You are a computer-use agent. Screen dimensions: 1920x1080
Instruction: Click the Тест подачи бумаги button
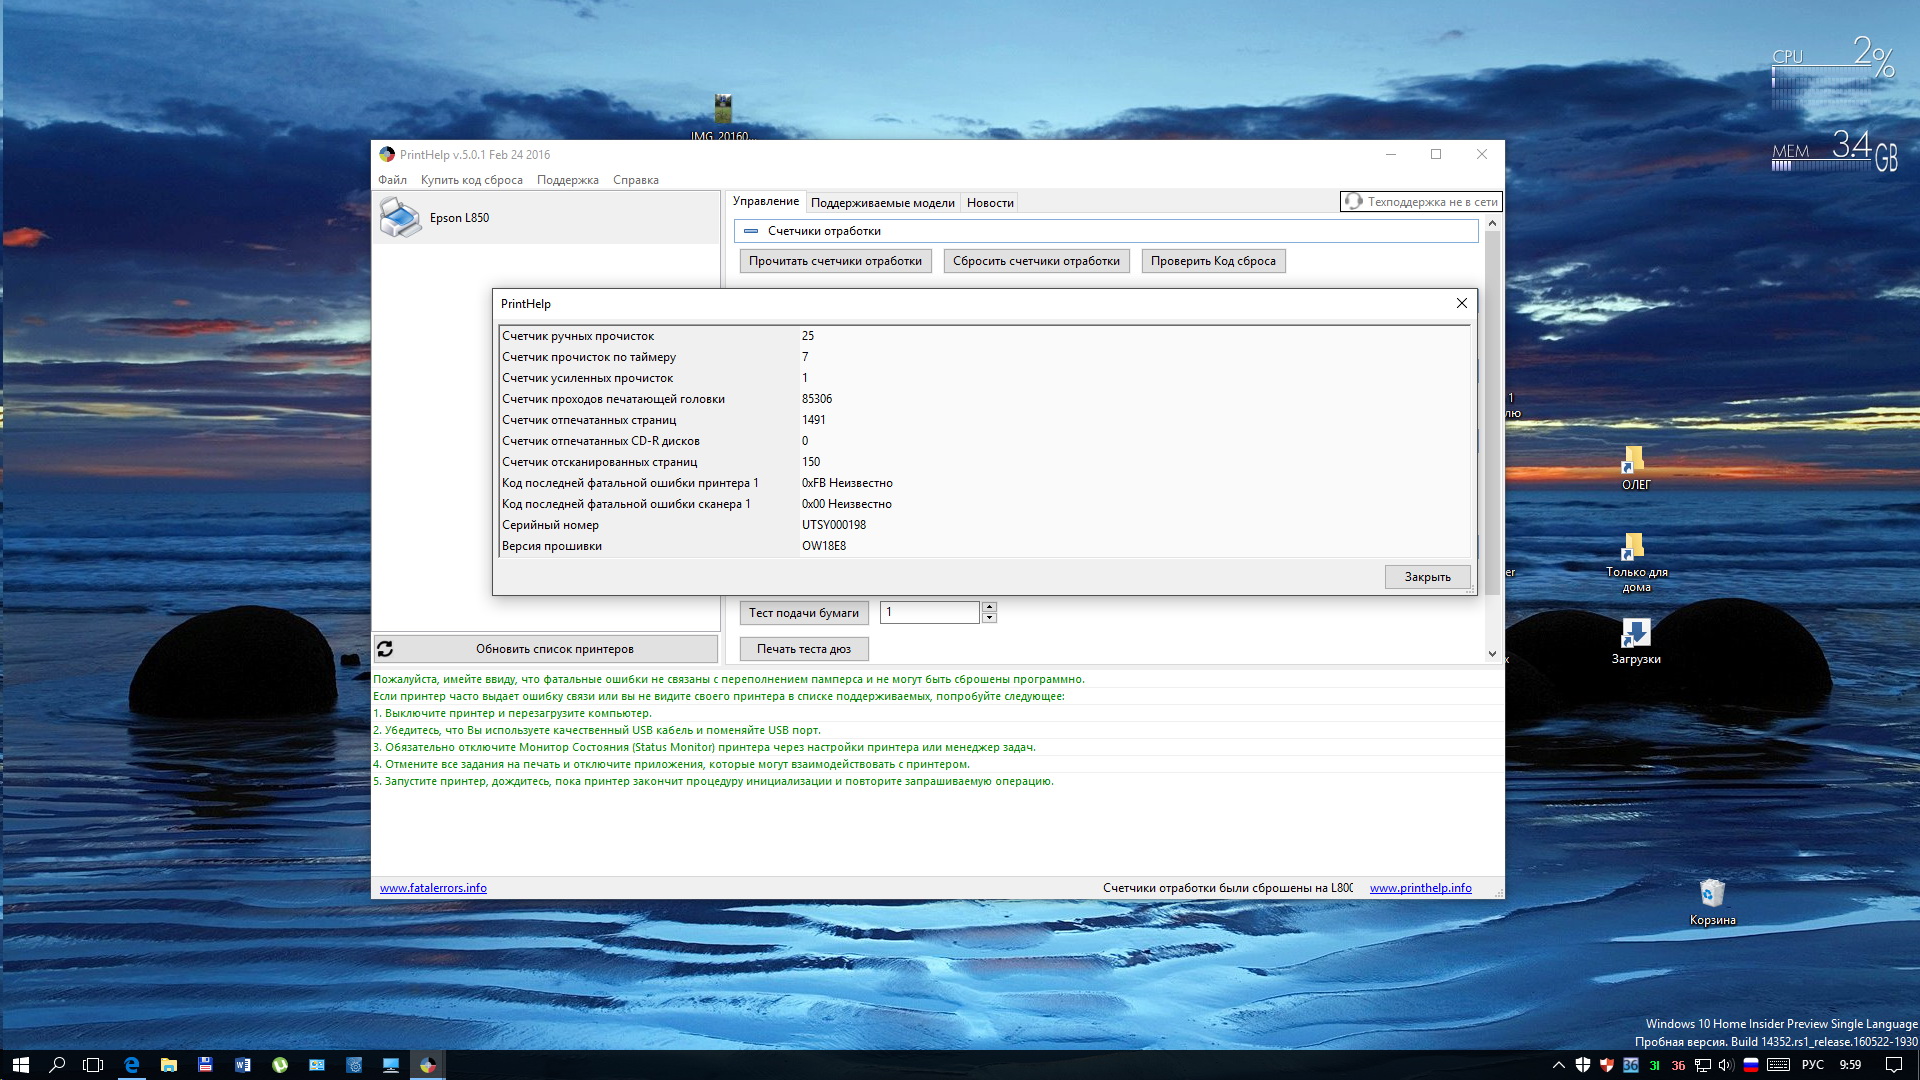click(x=804, y=613)
